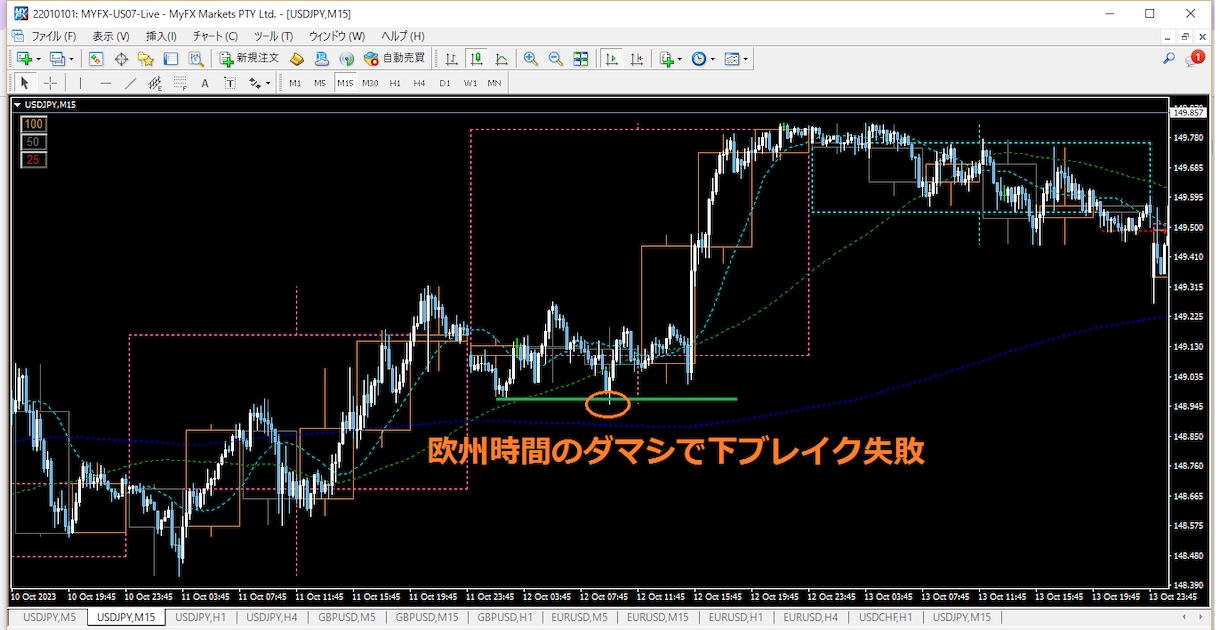Select the equidistant channel tool
The width and height of the screenshot is (1220, 630).
point(155,83)
